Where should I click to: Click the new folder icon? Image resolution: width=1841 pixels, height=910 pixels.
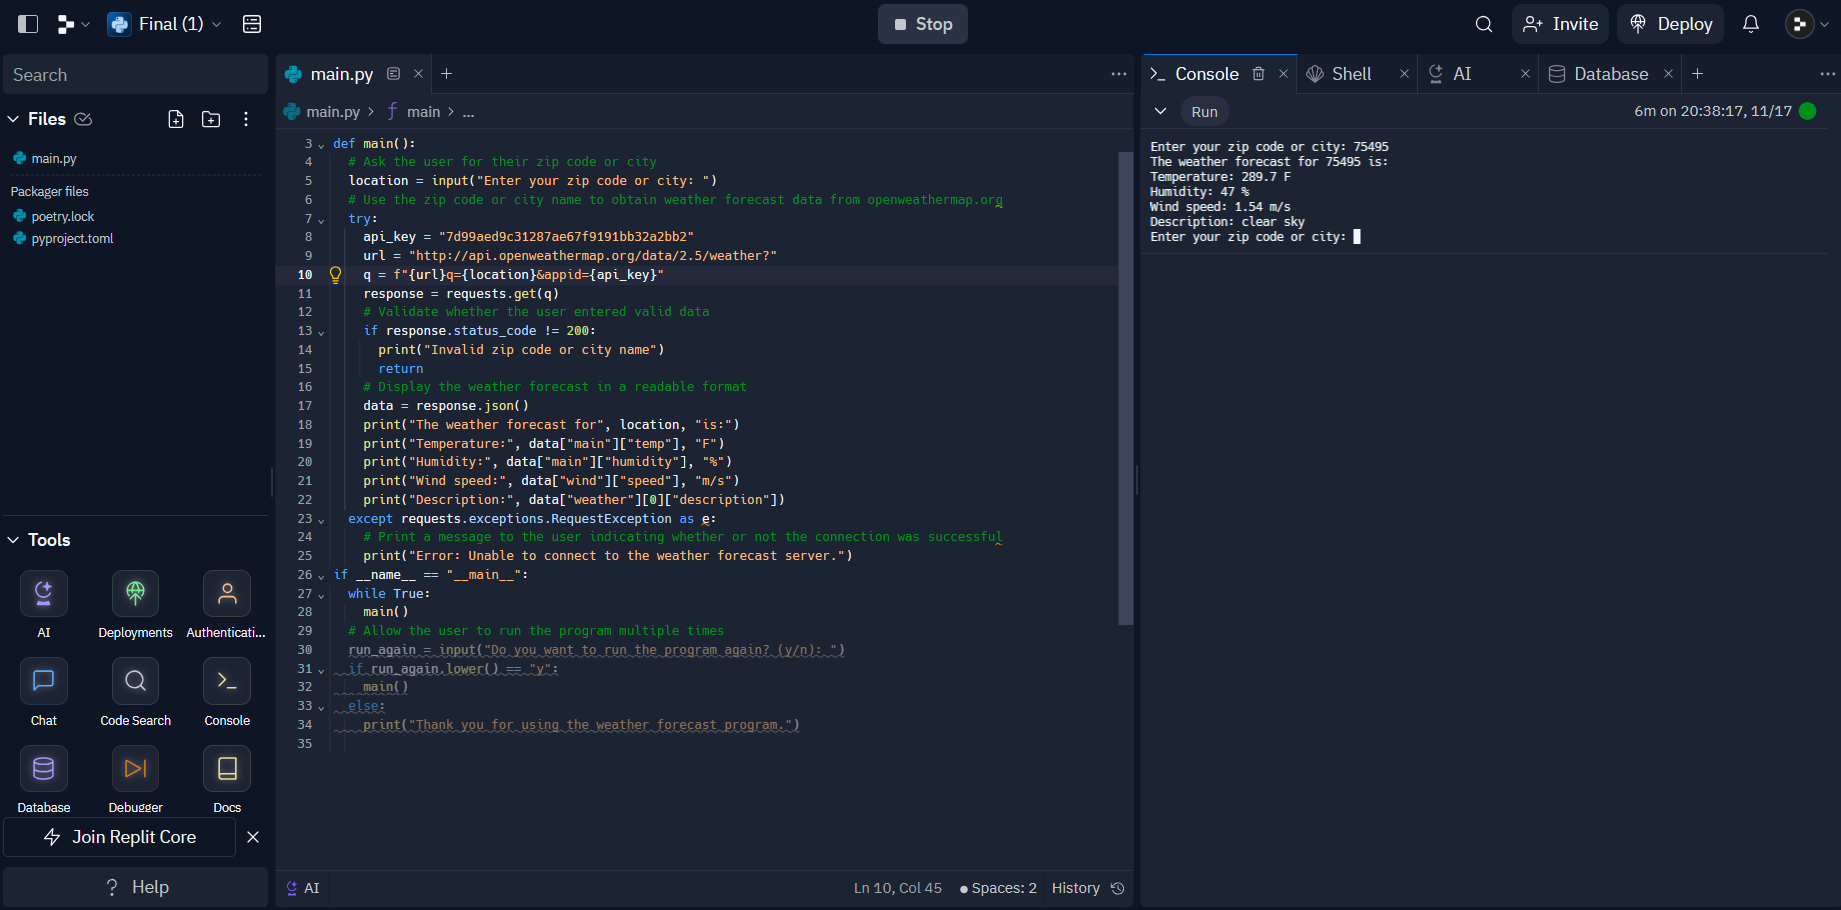(x=211, y=119)
